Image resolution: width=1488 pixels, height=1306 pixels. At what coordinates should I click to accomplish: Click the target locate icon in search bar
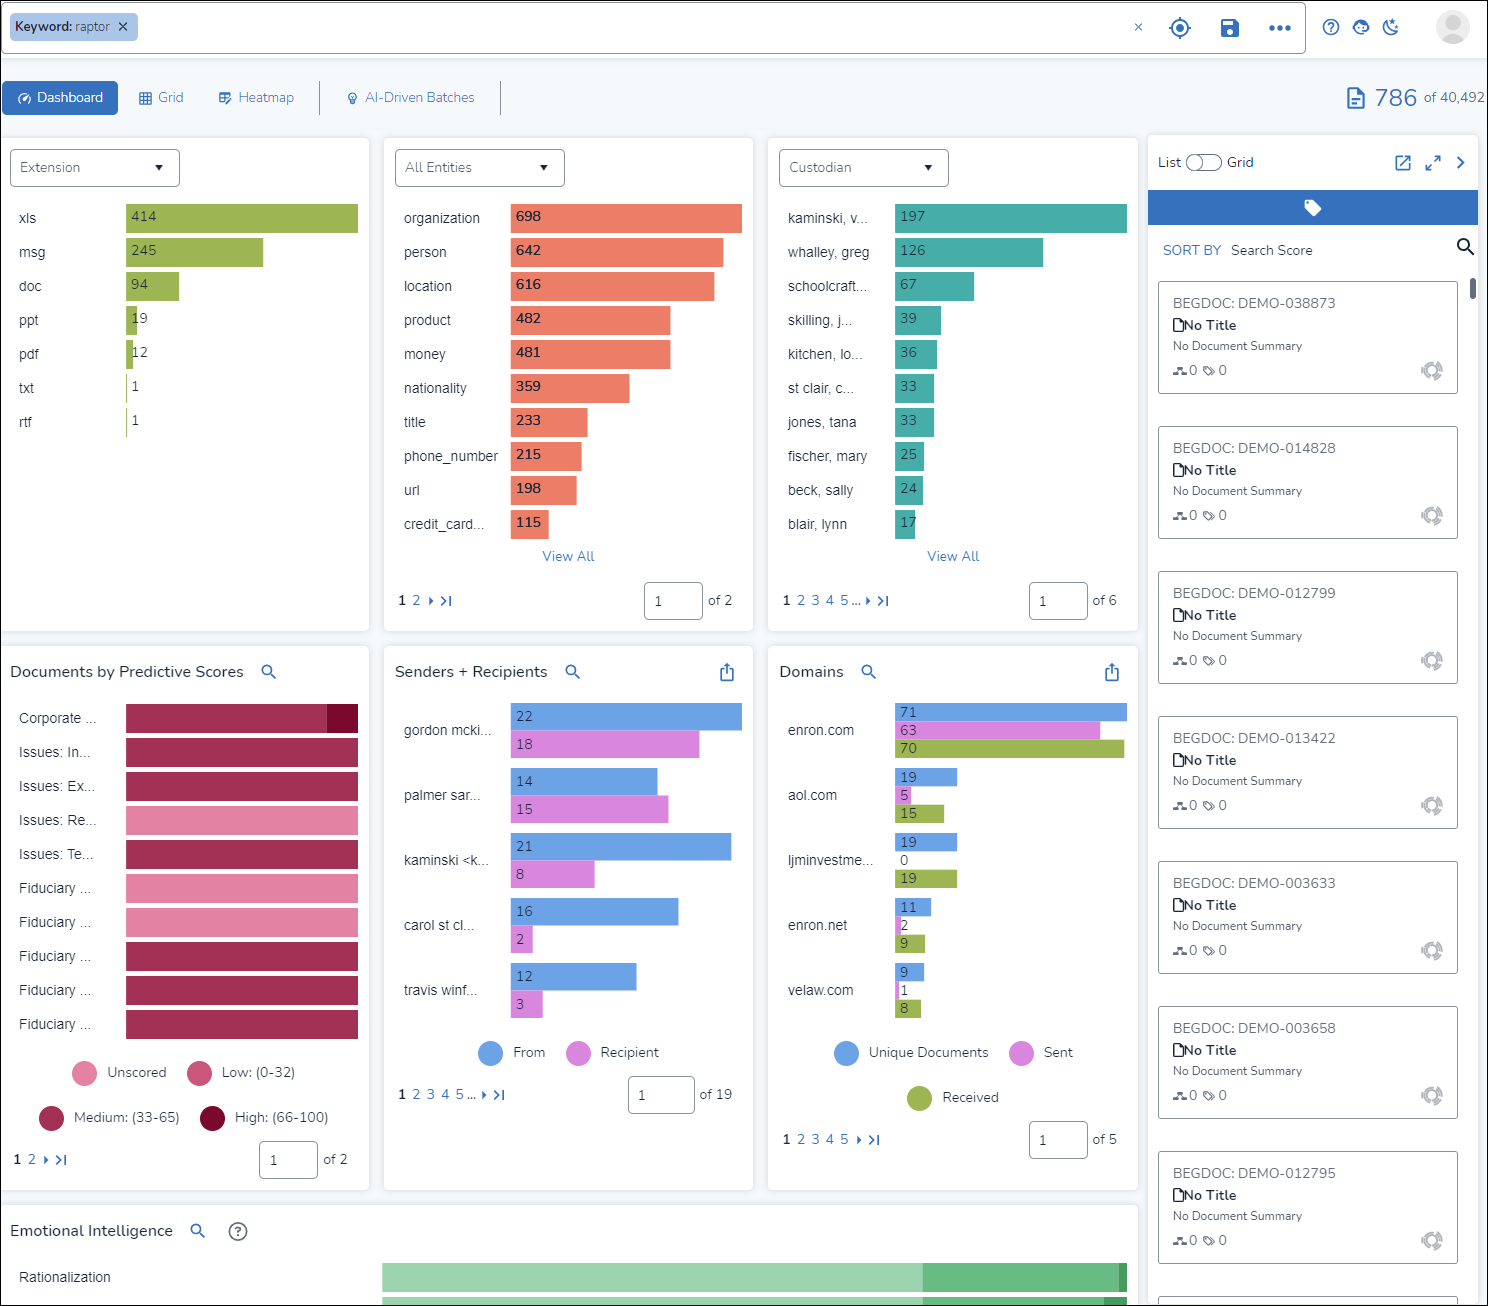coord(1180,28)
